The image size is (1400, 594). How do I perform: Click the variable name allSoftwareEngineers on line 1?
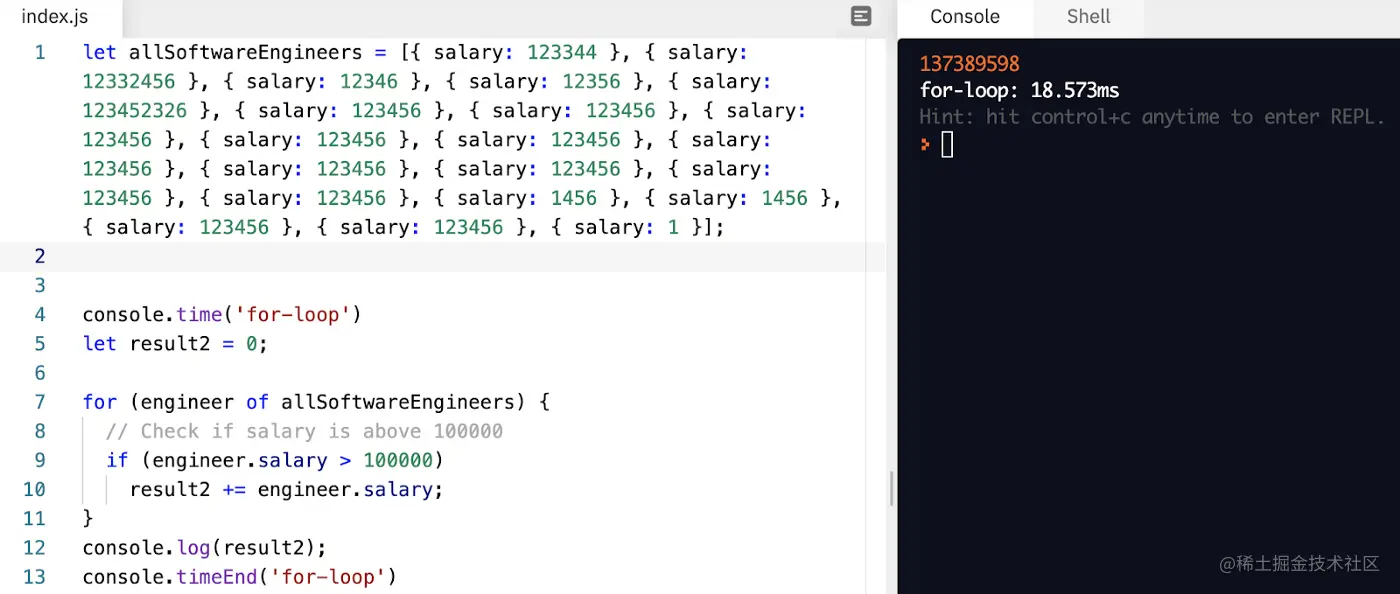click(x=245, y=52)
